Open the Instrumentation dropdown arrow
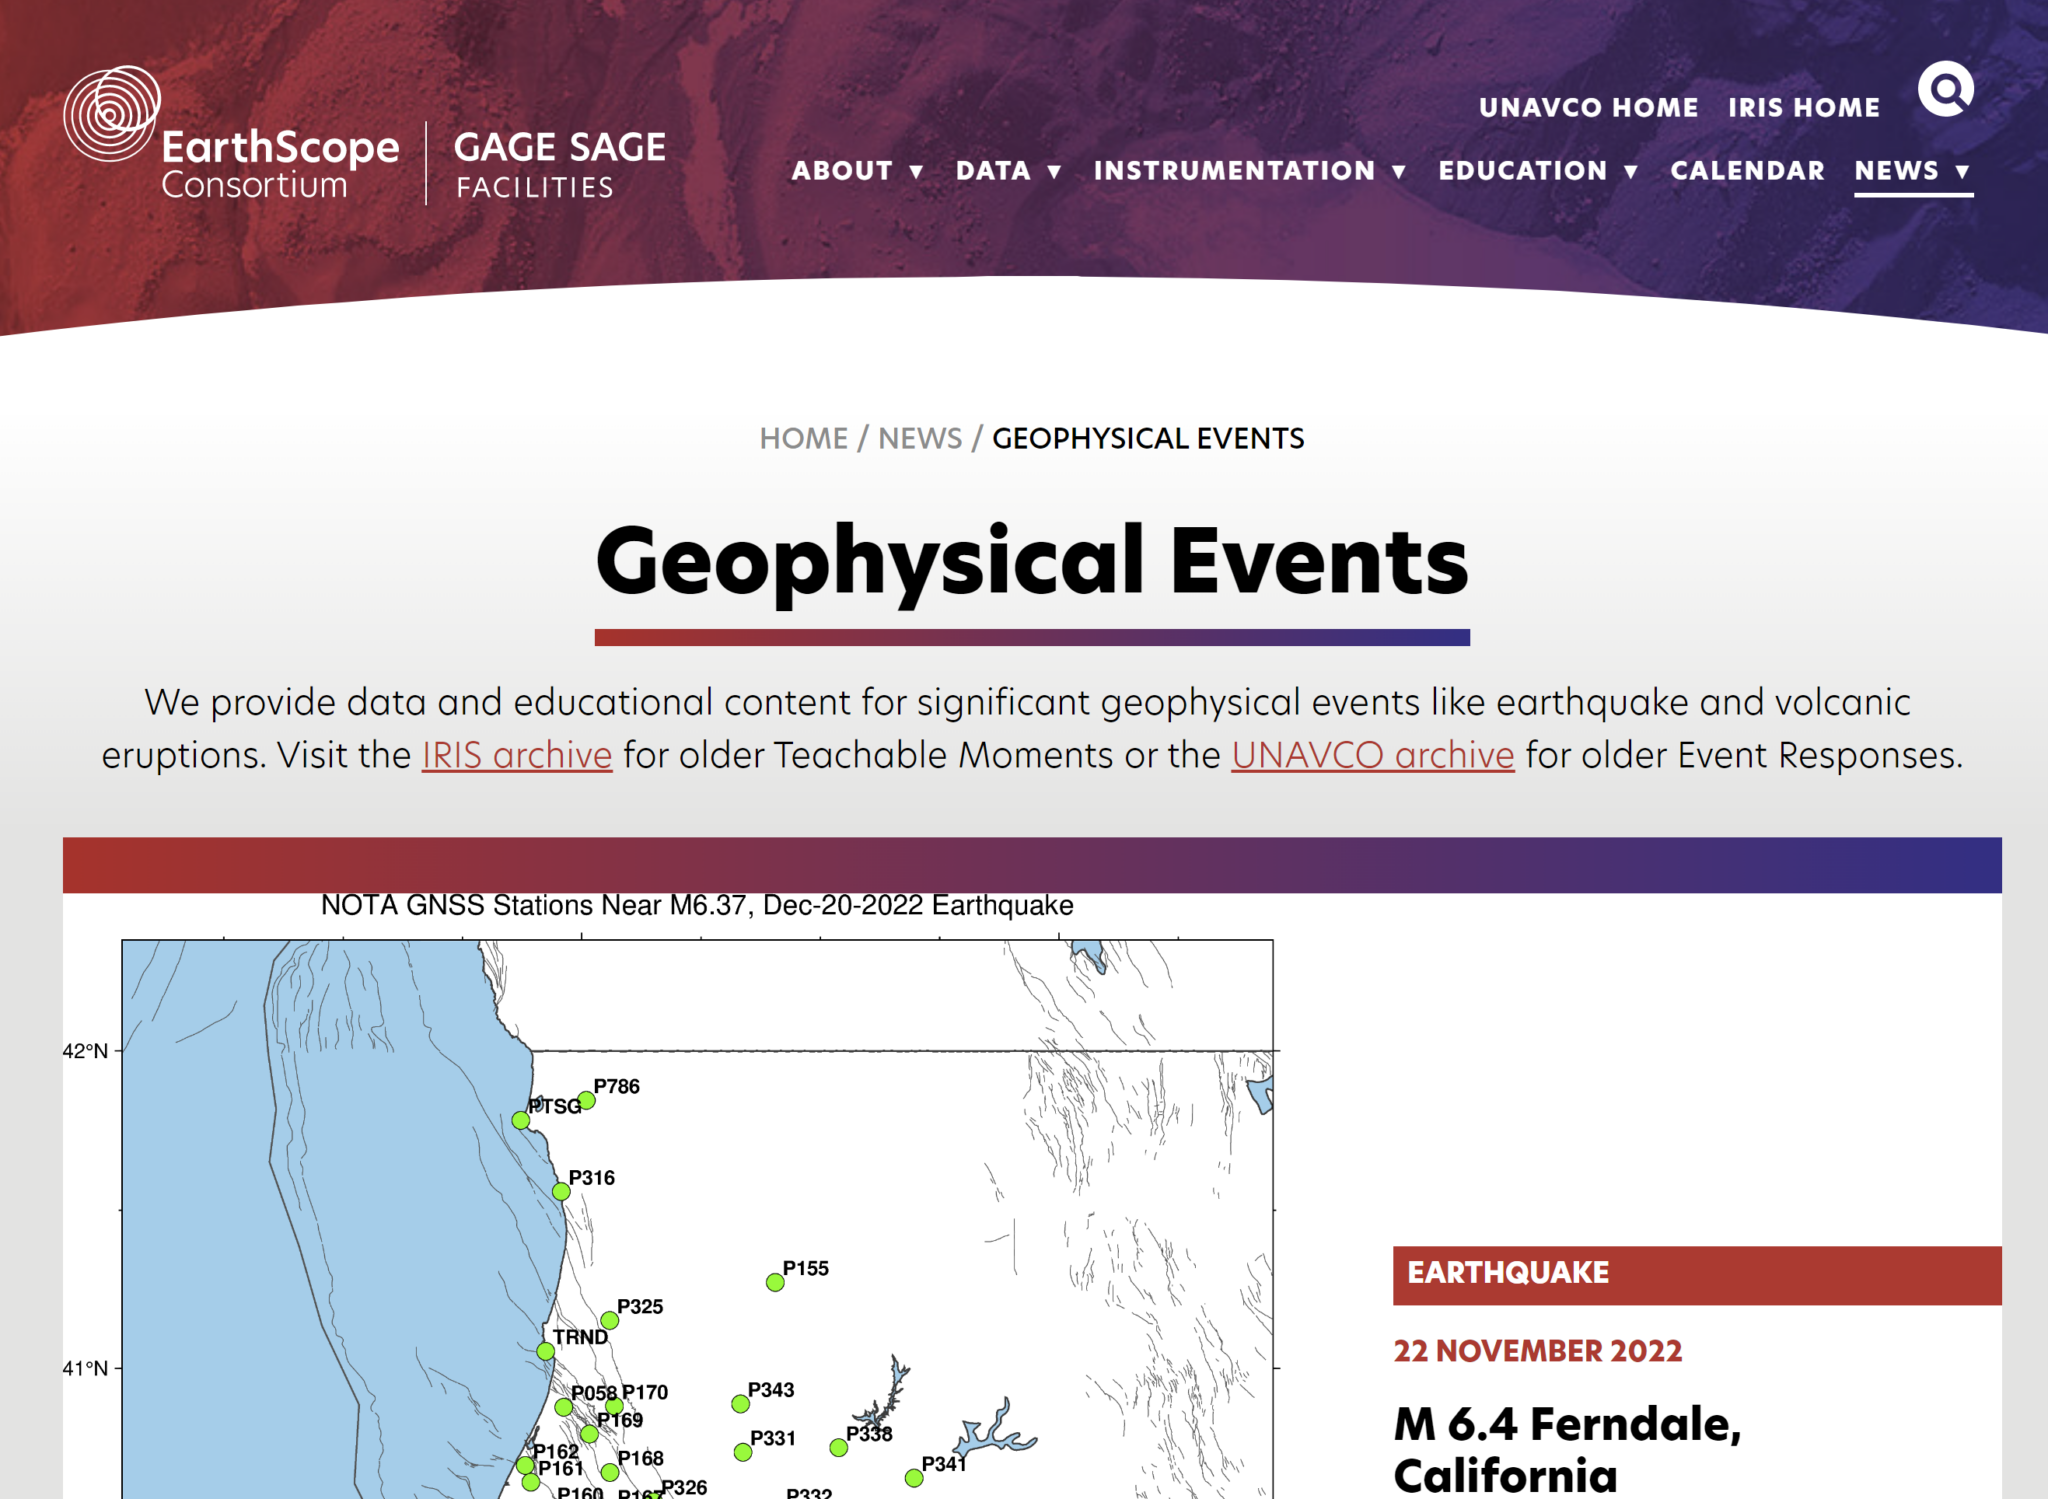The width and height of the screenshot is (2048, 1499). (x=1399, y=172)
